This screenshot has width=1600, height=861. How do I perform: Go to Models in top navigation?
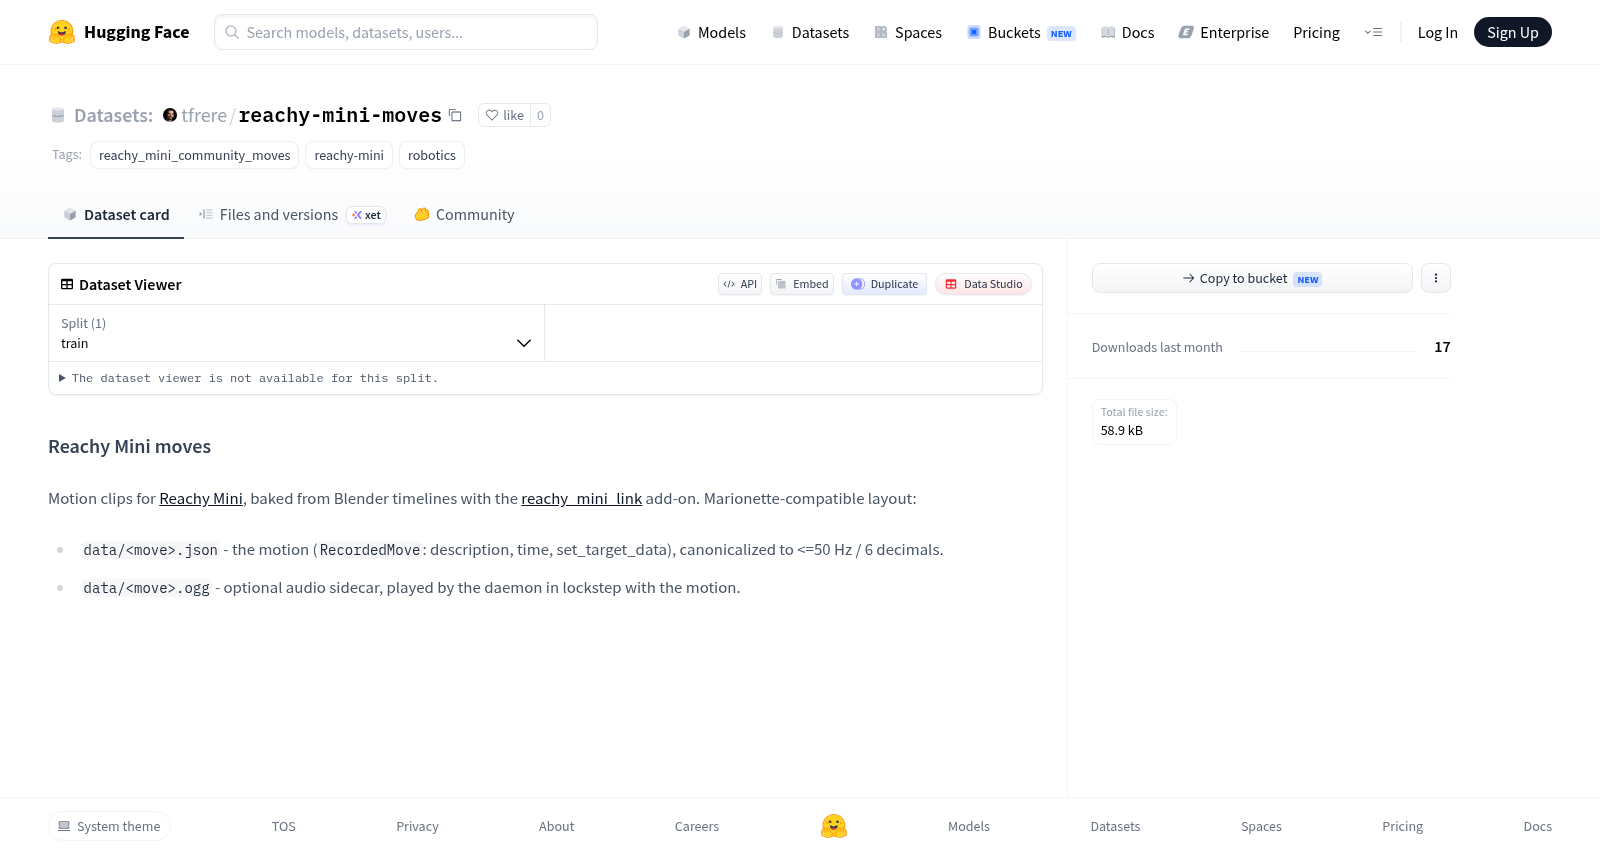pyautogui.click(x=711, y=32)
